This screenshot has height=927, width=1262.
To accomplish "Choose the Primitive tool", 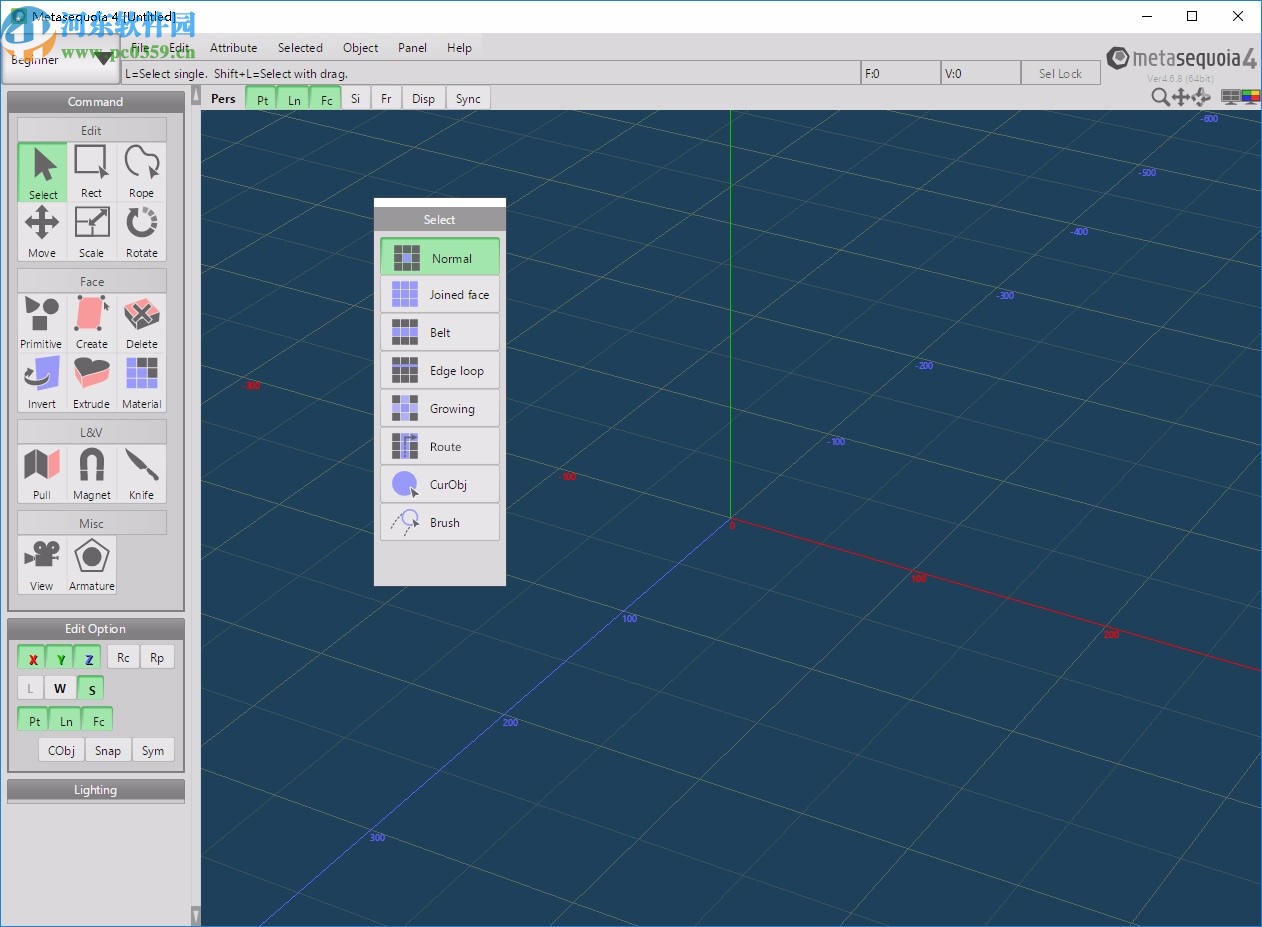I will (41, 322).
